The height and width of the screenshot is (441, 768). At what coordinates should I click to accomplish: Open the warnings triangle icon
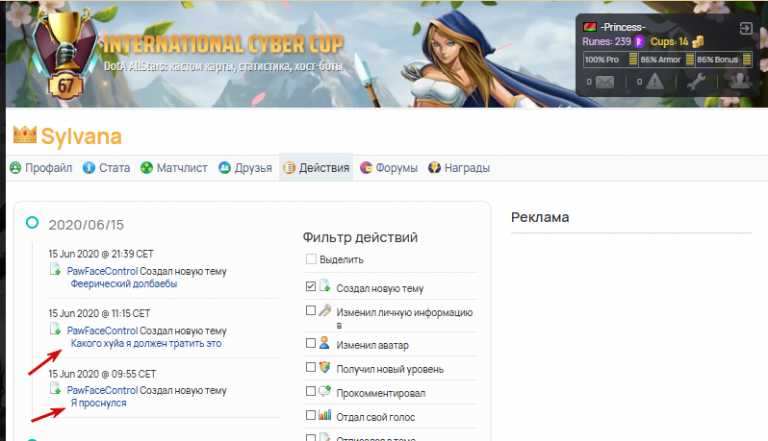[654, 81]
